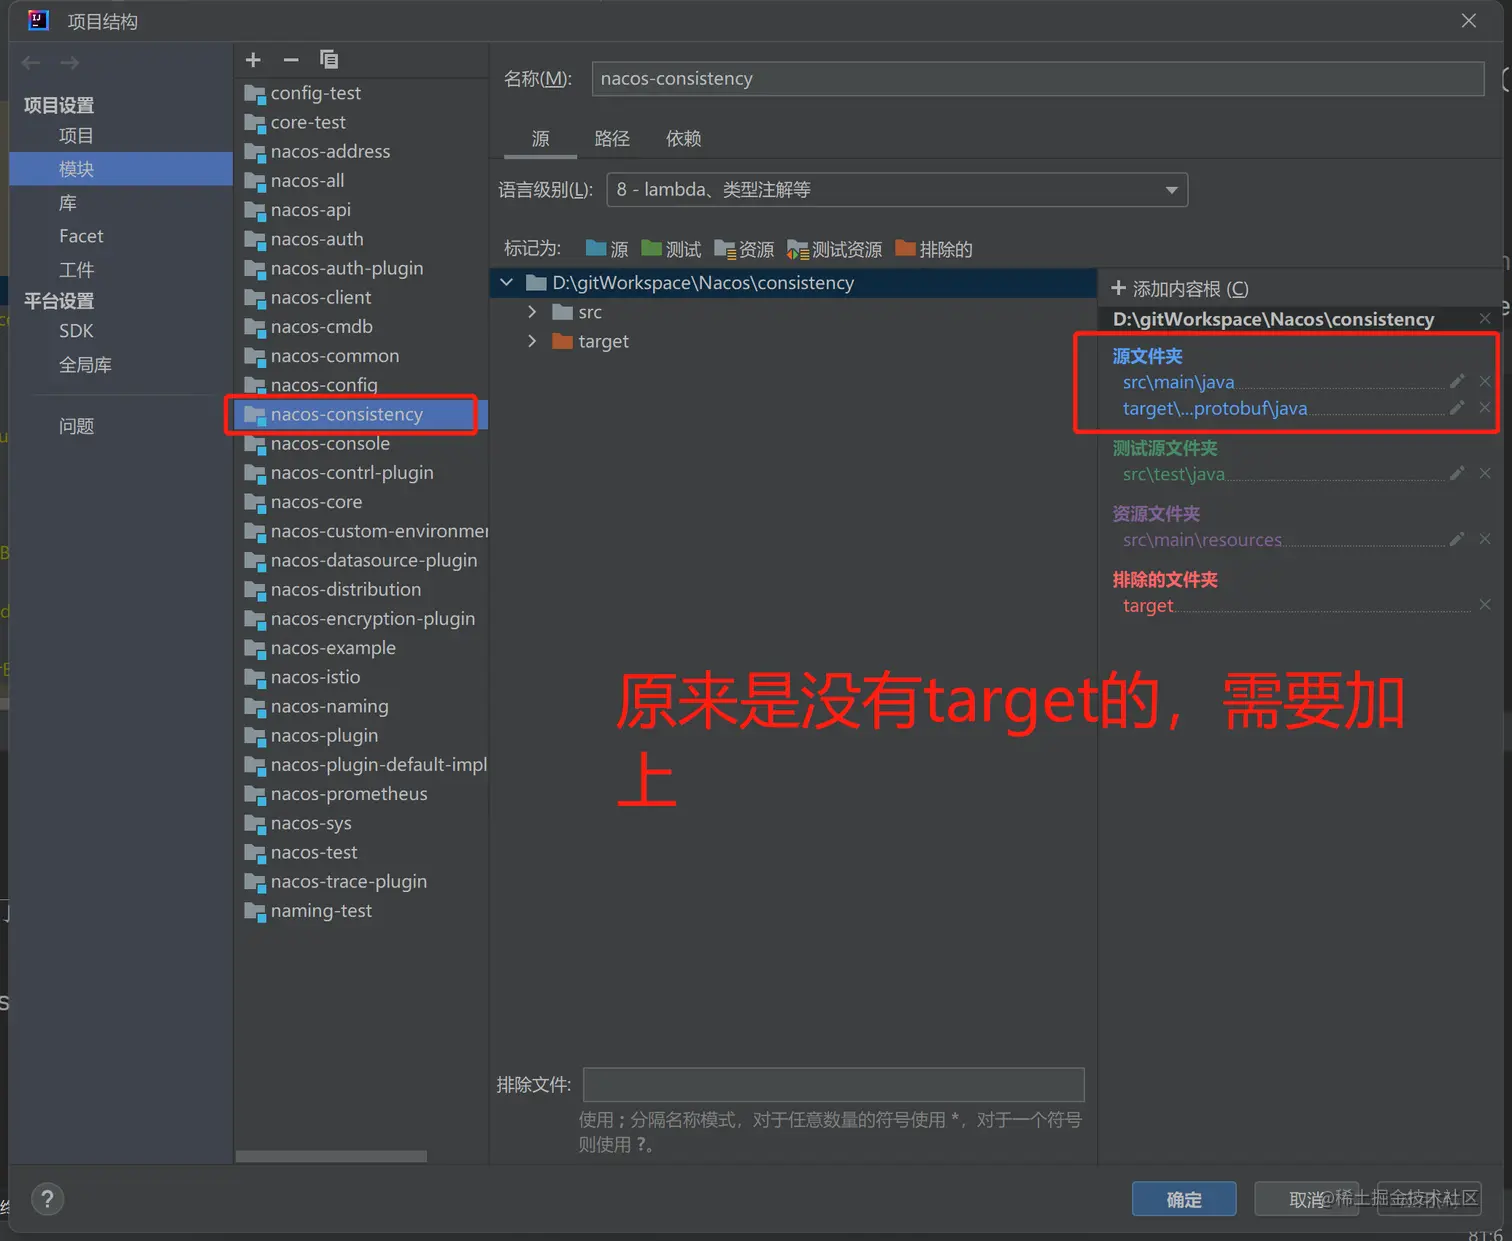The height and width of the screenshot is (1241, 1512).
Task: Go back with the left arrow
Action: 31,63
